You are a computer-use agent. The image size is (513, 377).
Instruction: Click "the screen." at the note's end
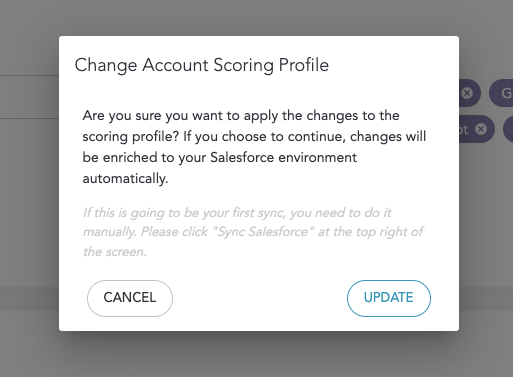tap(115, 252)
